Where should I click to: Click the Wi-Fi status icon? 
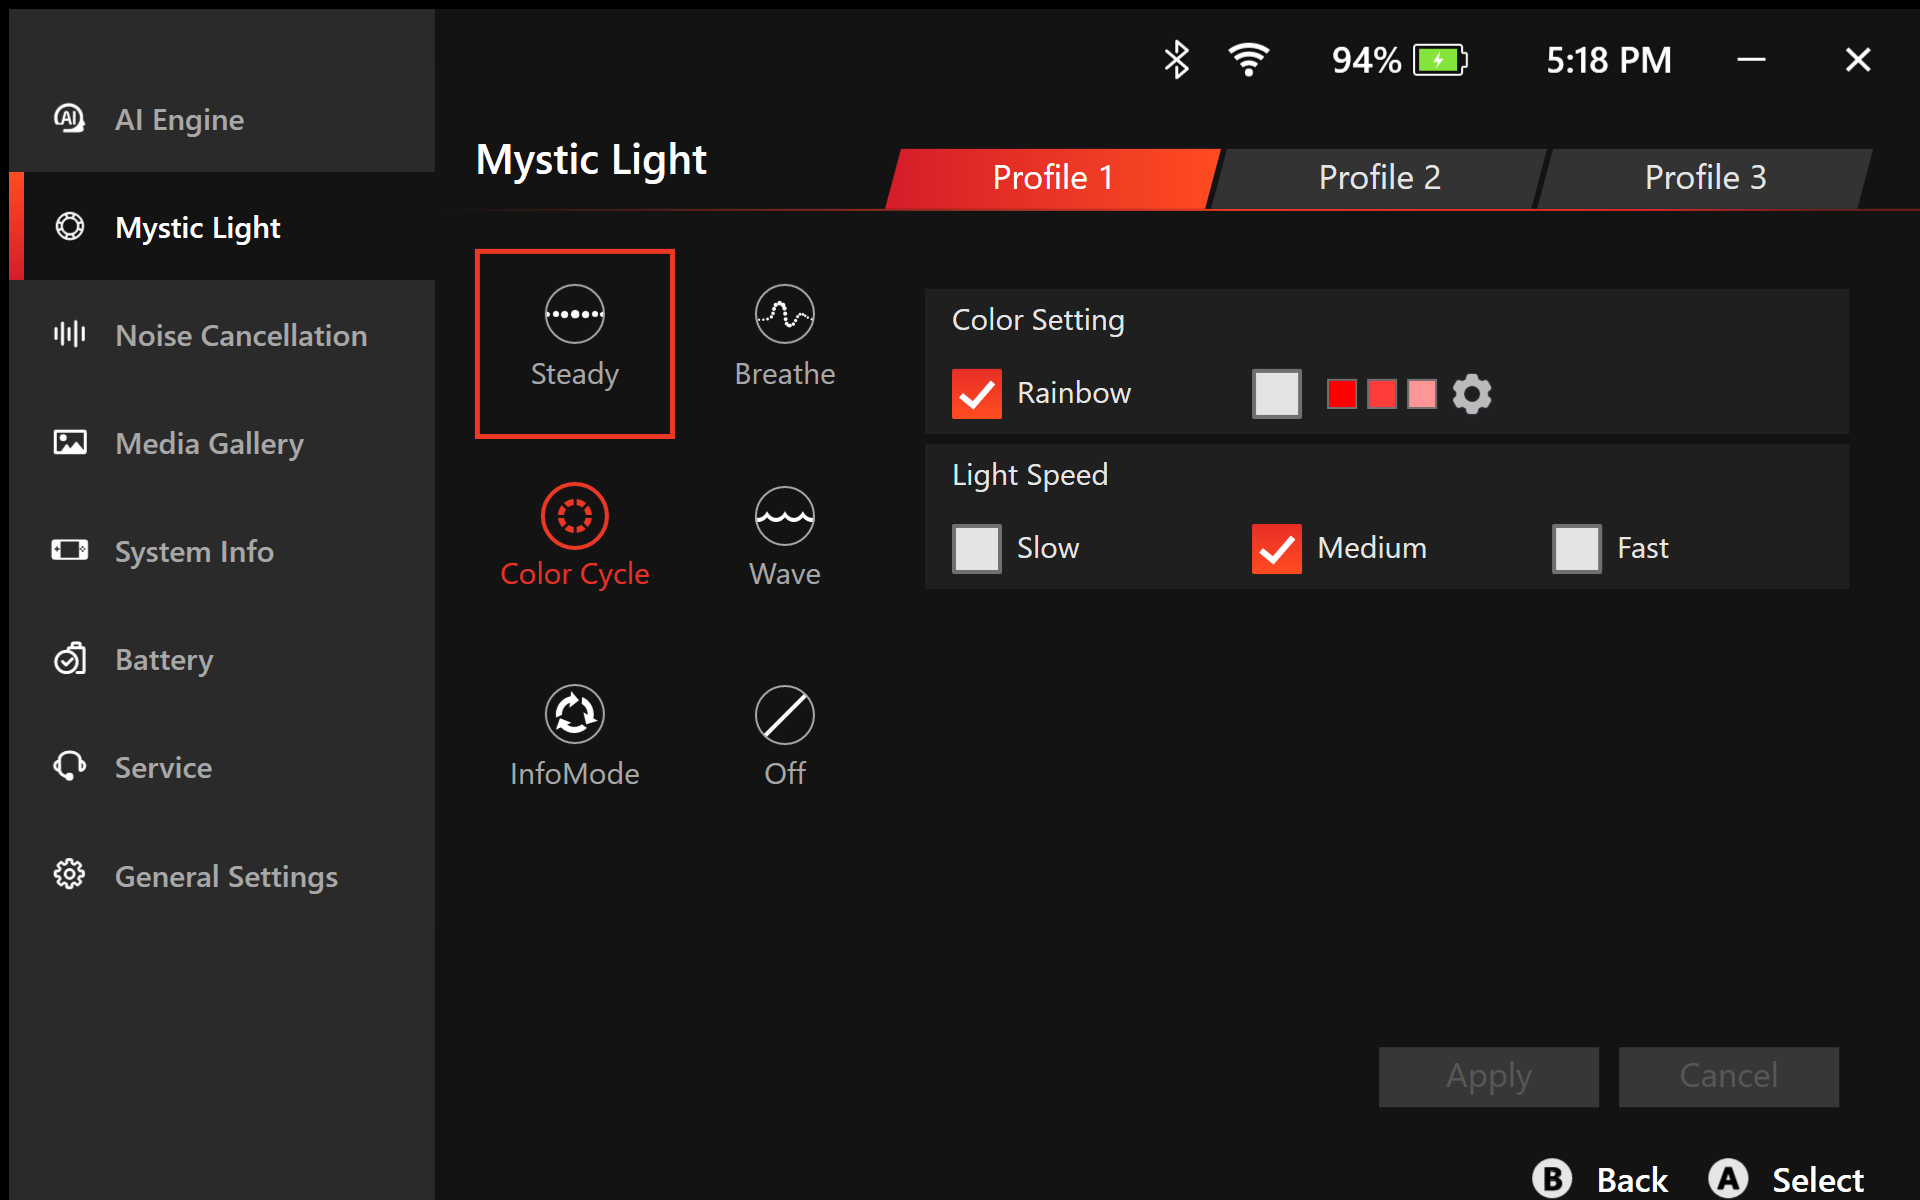(x=1248, y=60)
